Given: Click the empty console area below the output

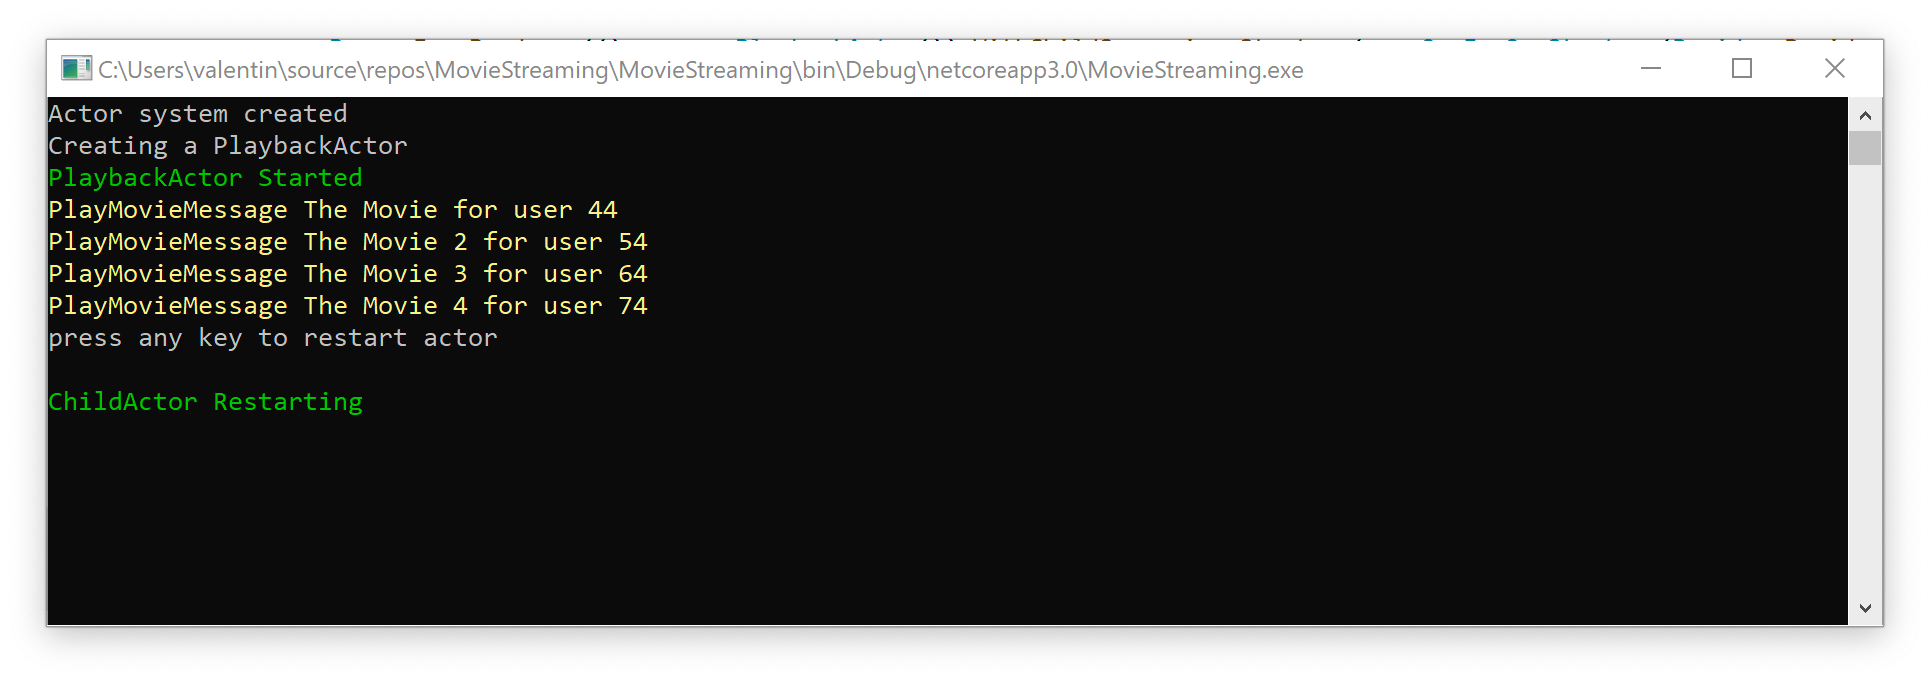Looking at the screenshot, I should coord(900,520).
